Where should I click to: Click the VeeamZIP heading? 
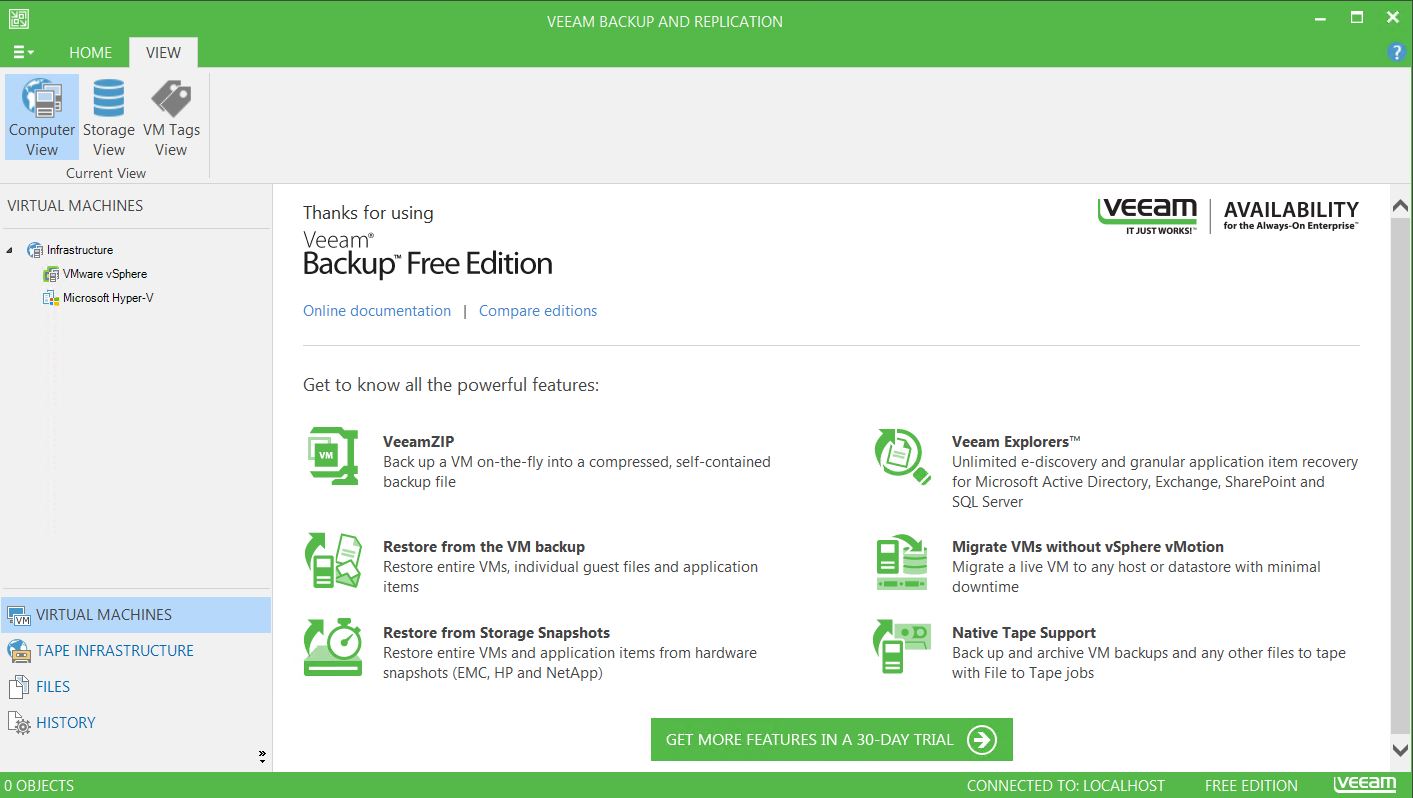(x=418, y=441)
